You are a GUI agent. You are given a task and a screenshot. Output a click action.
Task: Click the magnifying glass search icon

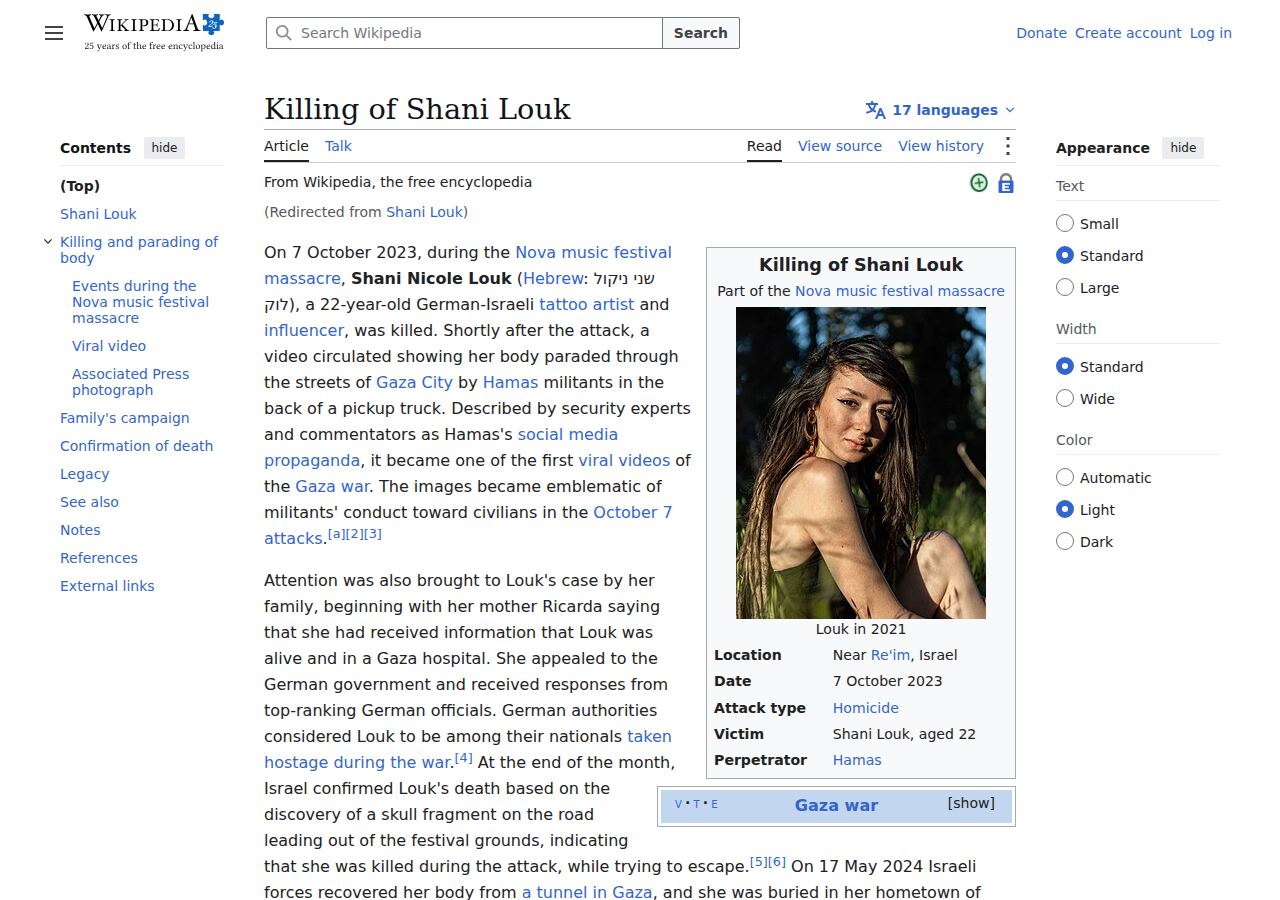(x=284, y=33)
